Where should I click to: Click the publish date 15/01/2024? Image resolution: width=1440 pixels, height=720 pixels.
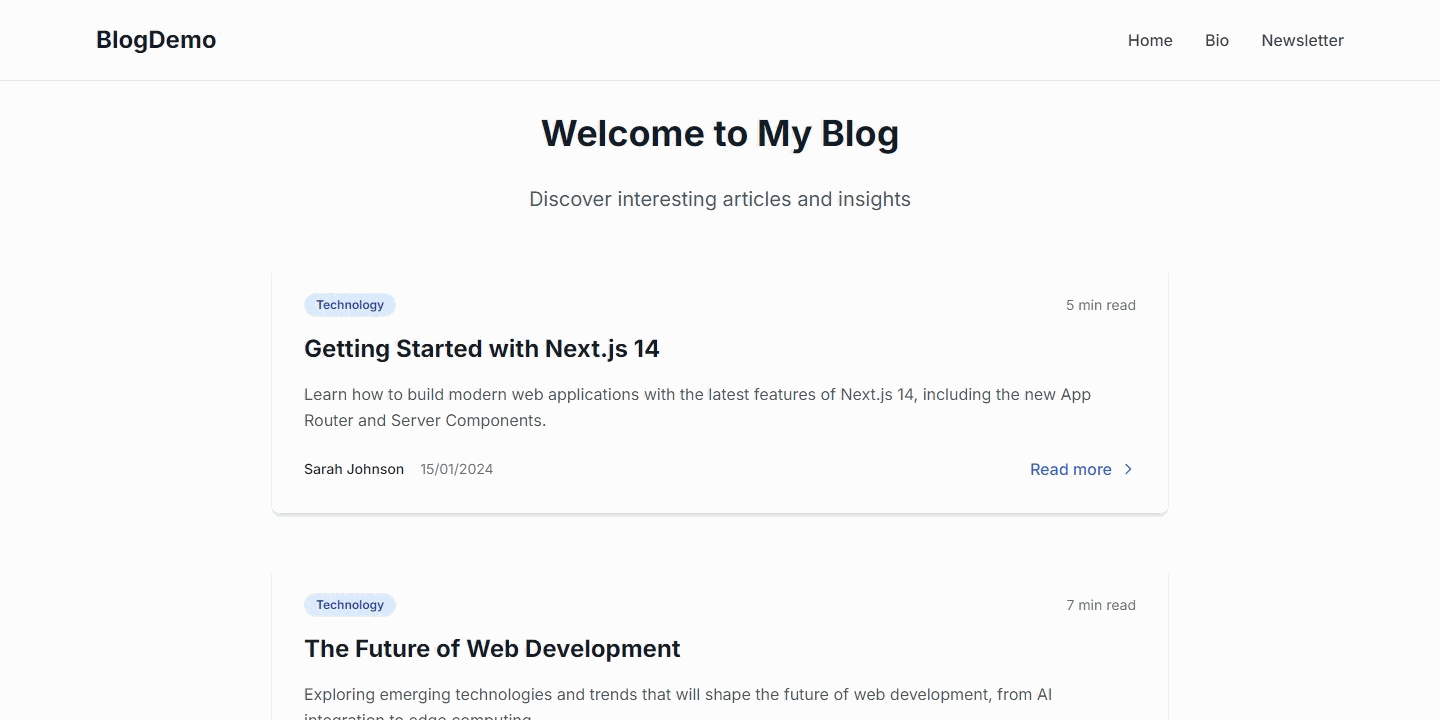point(456,469)
